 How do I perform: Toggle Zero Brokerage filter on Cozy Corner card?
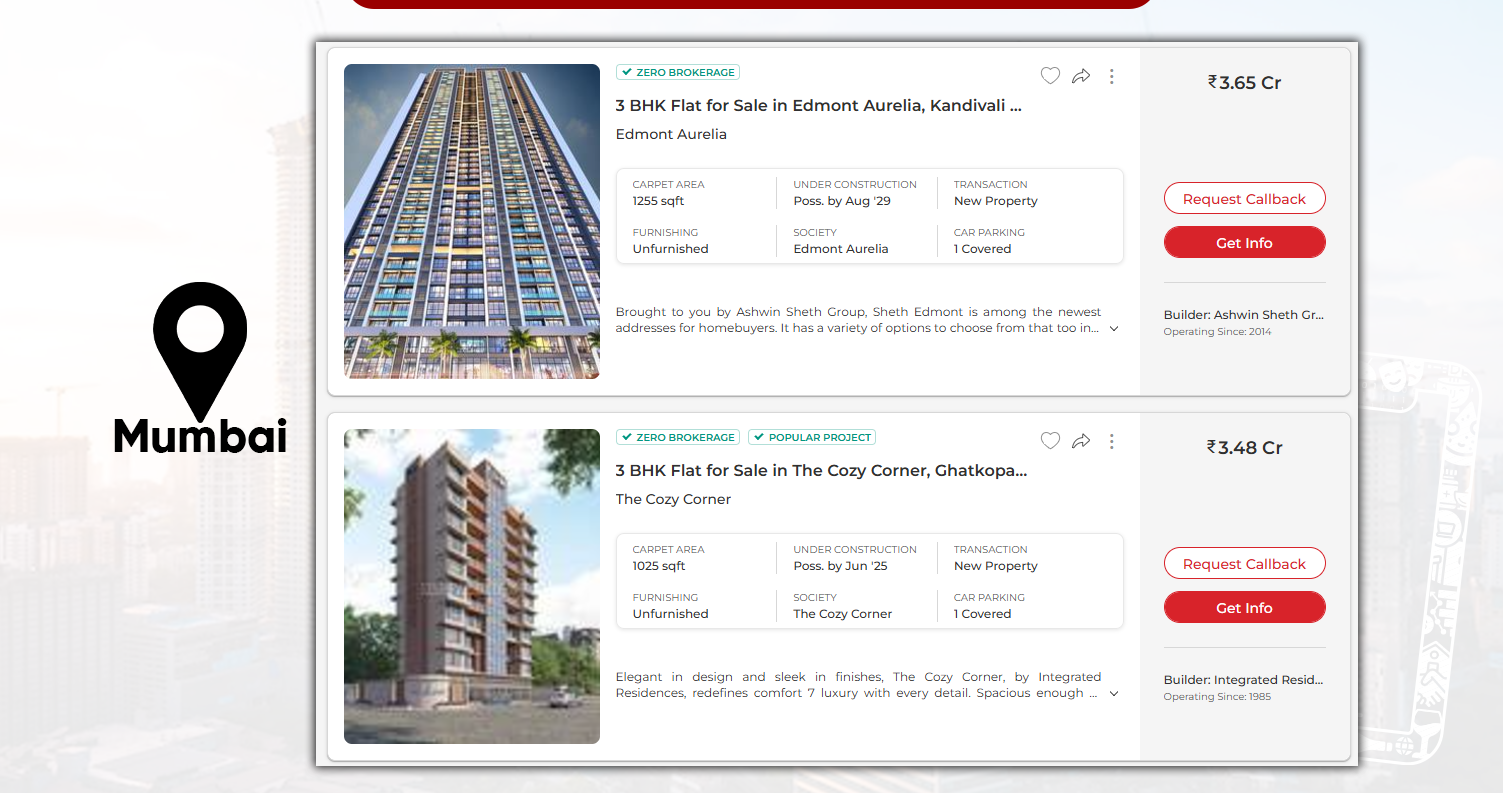coord(678,437)
